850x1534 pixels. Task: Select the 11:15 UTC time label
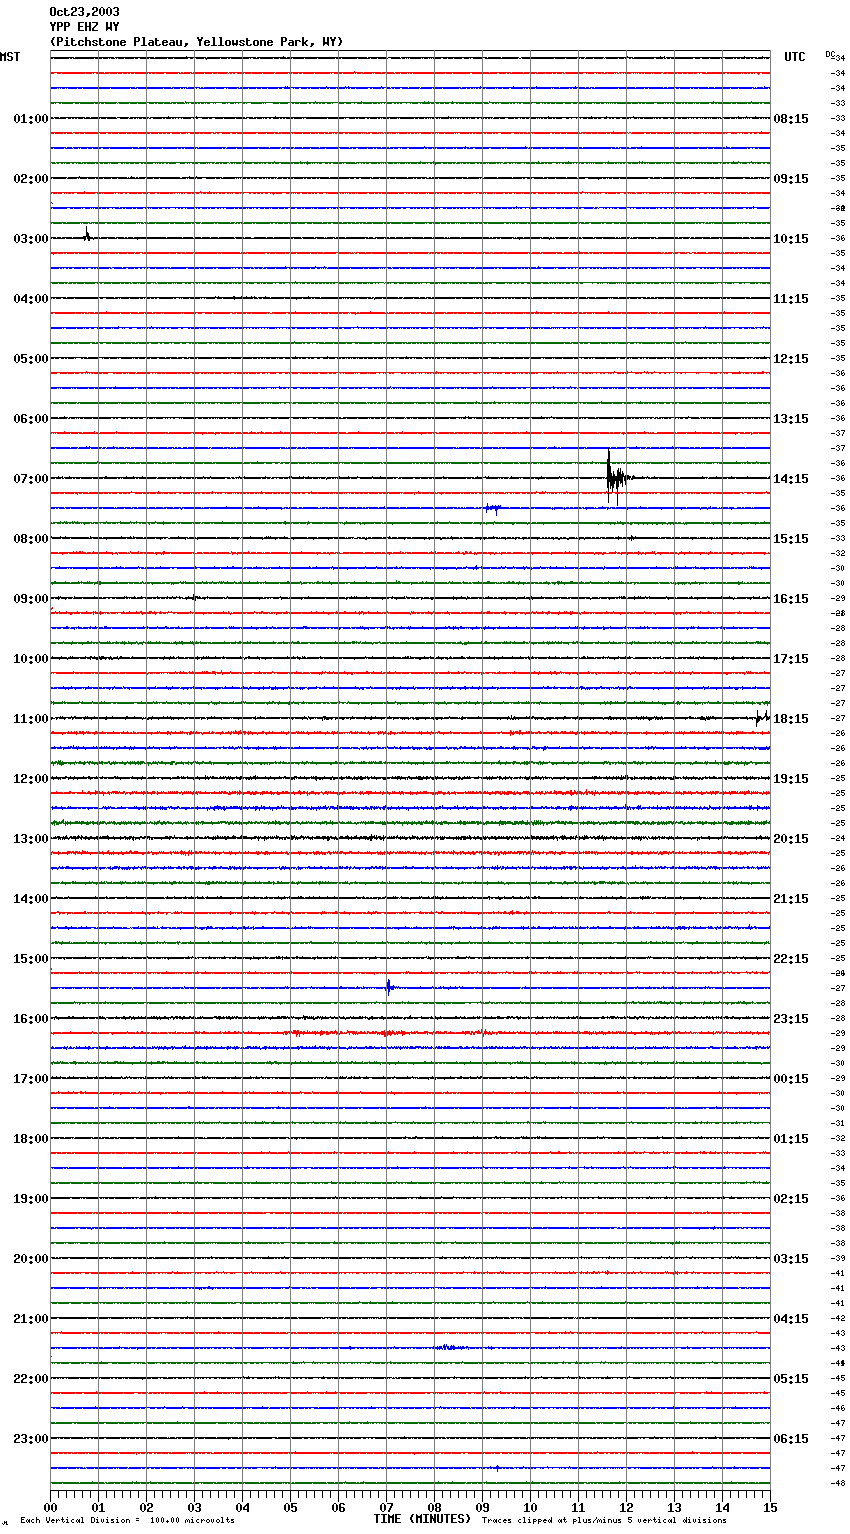pos(791,299)
